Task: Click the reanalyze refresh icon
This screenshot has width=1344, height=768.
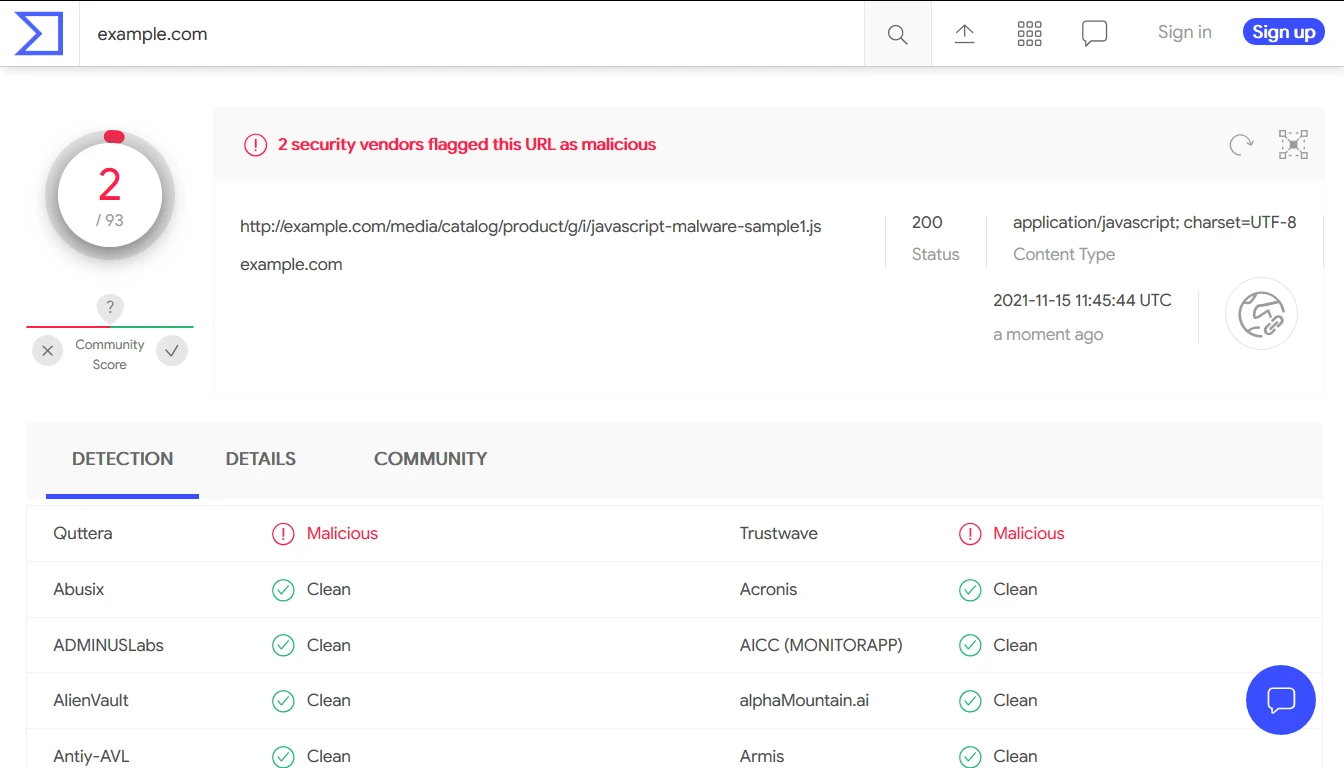Action: point(1241,145)
